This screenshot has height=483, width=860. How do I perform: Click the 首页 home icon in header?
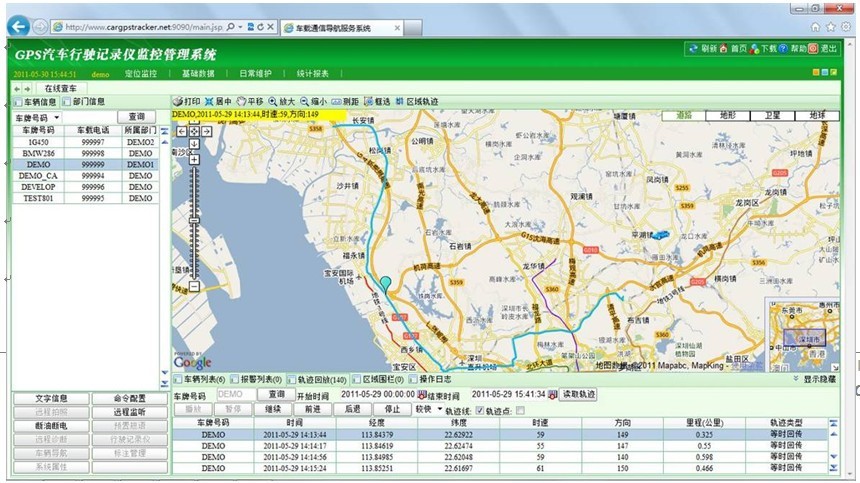[x=723, y=49]
